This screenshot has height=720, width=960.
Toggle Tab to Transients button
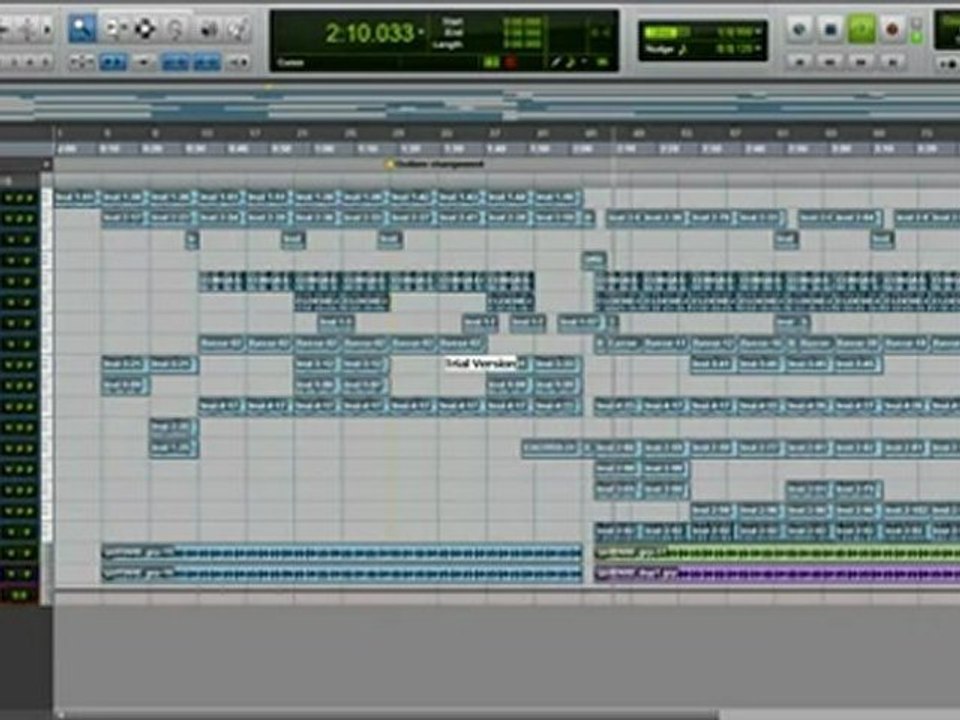pyautogui.click(x=113, y=62)
